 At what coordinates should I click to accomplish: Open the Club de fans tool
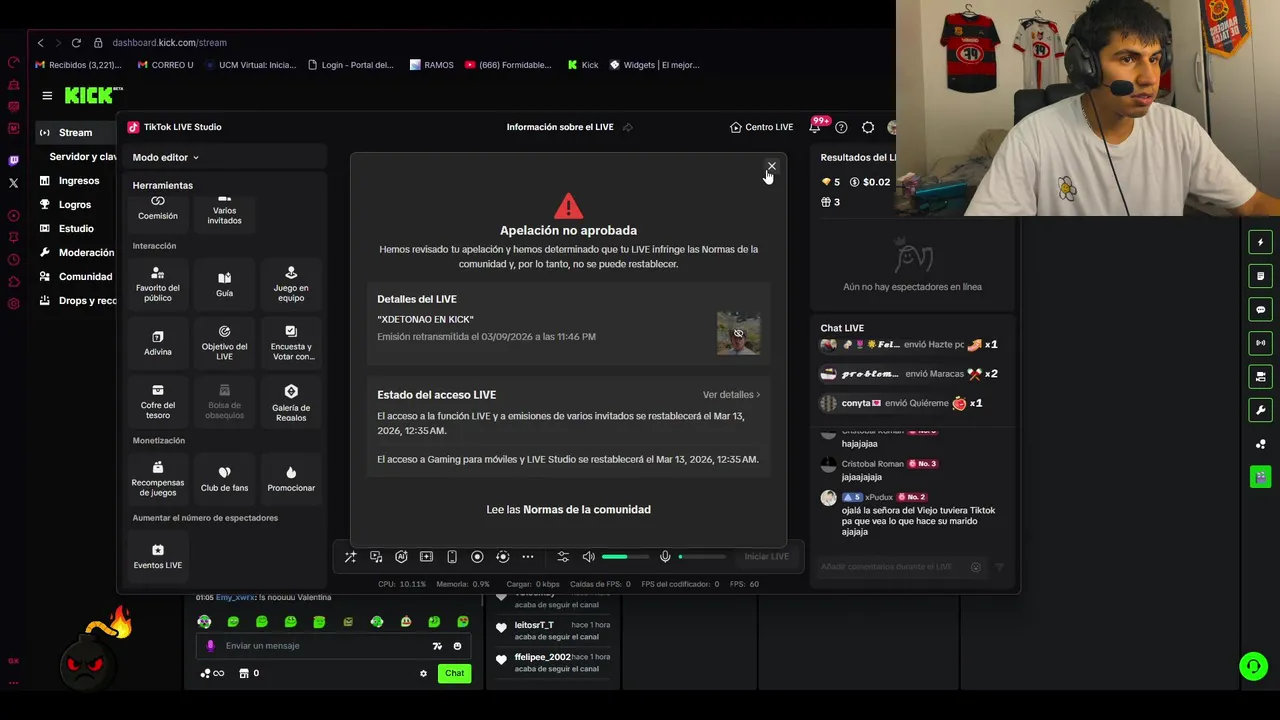(224, 478)
